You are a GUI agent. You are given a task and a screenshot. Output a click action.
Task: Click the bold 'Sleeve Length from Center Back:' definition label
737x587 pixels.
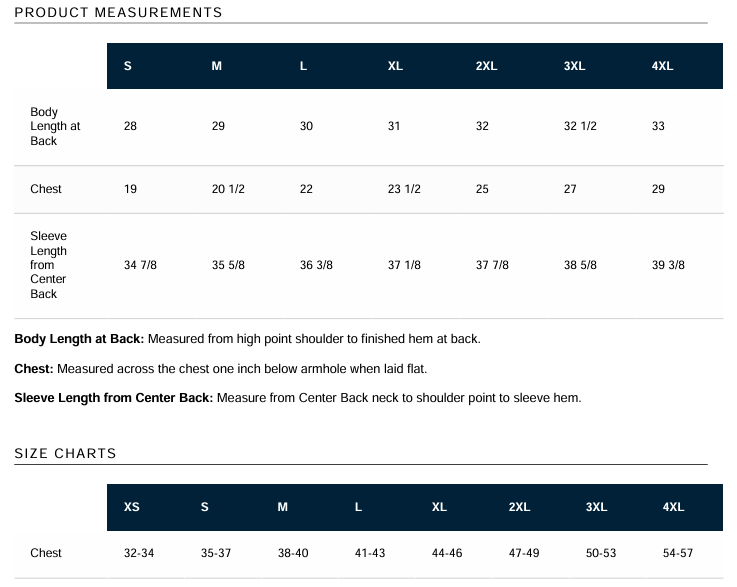(113, 398)
